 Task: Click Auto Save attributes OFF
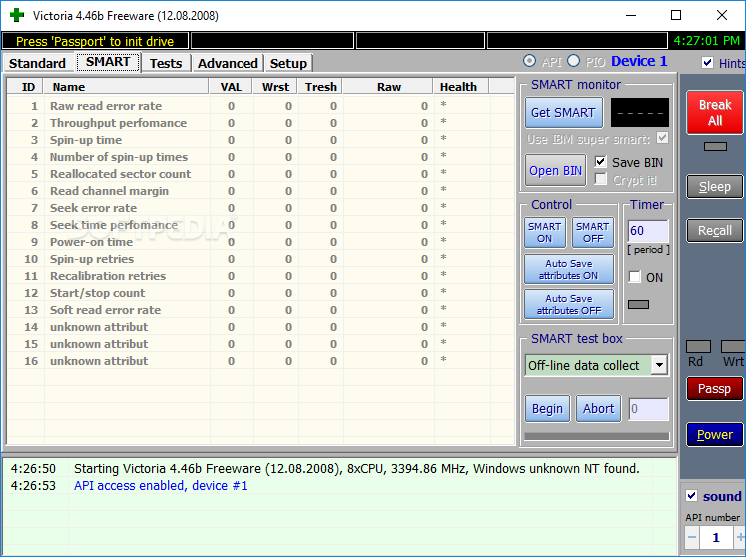(x=569, y=304)
